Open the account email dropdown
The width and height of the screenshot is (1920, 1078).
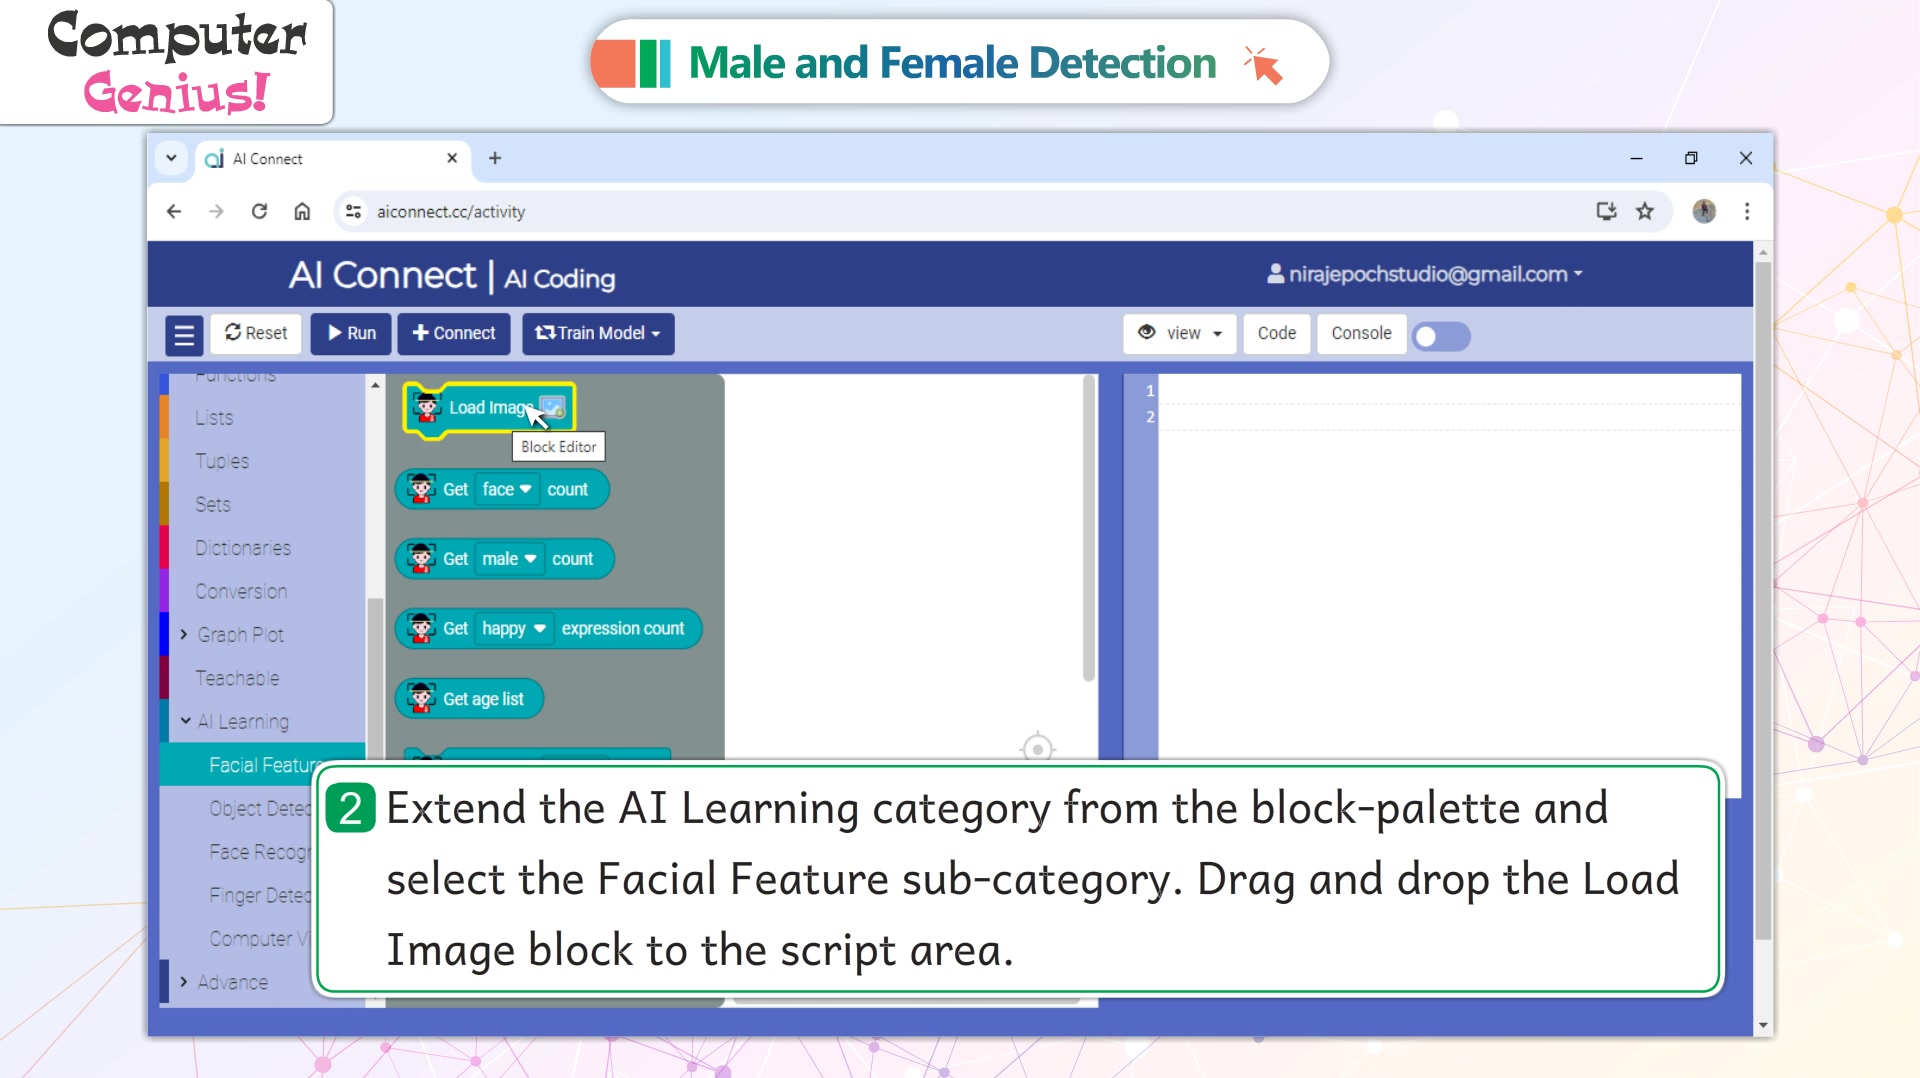pos(1424,274)
